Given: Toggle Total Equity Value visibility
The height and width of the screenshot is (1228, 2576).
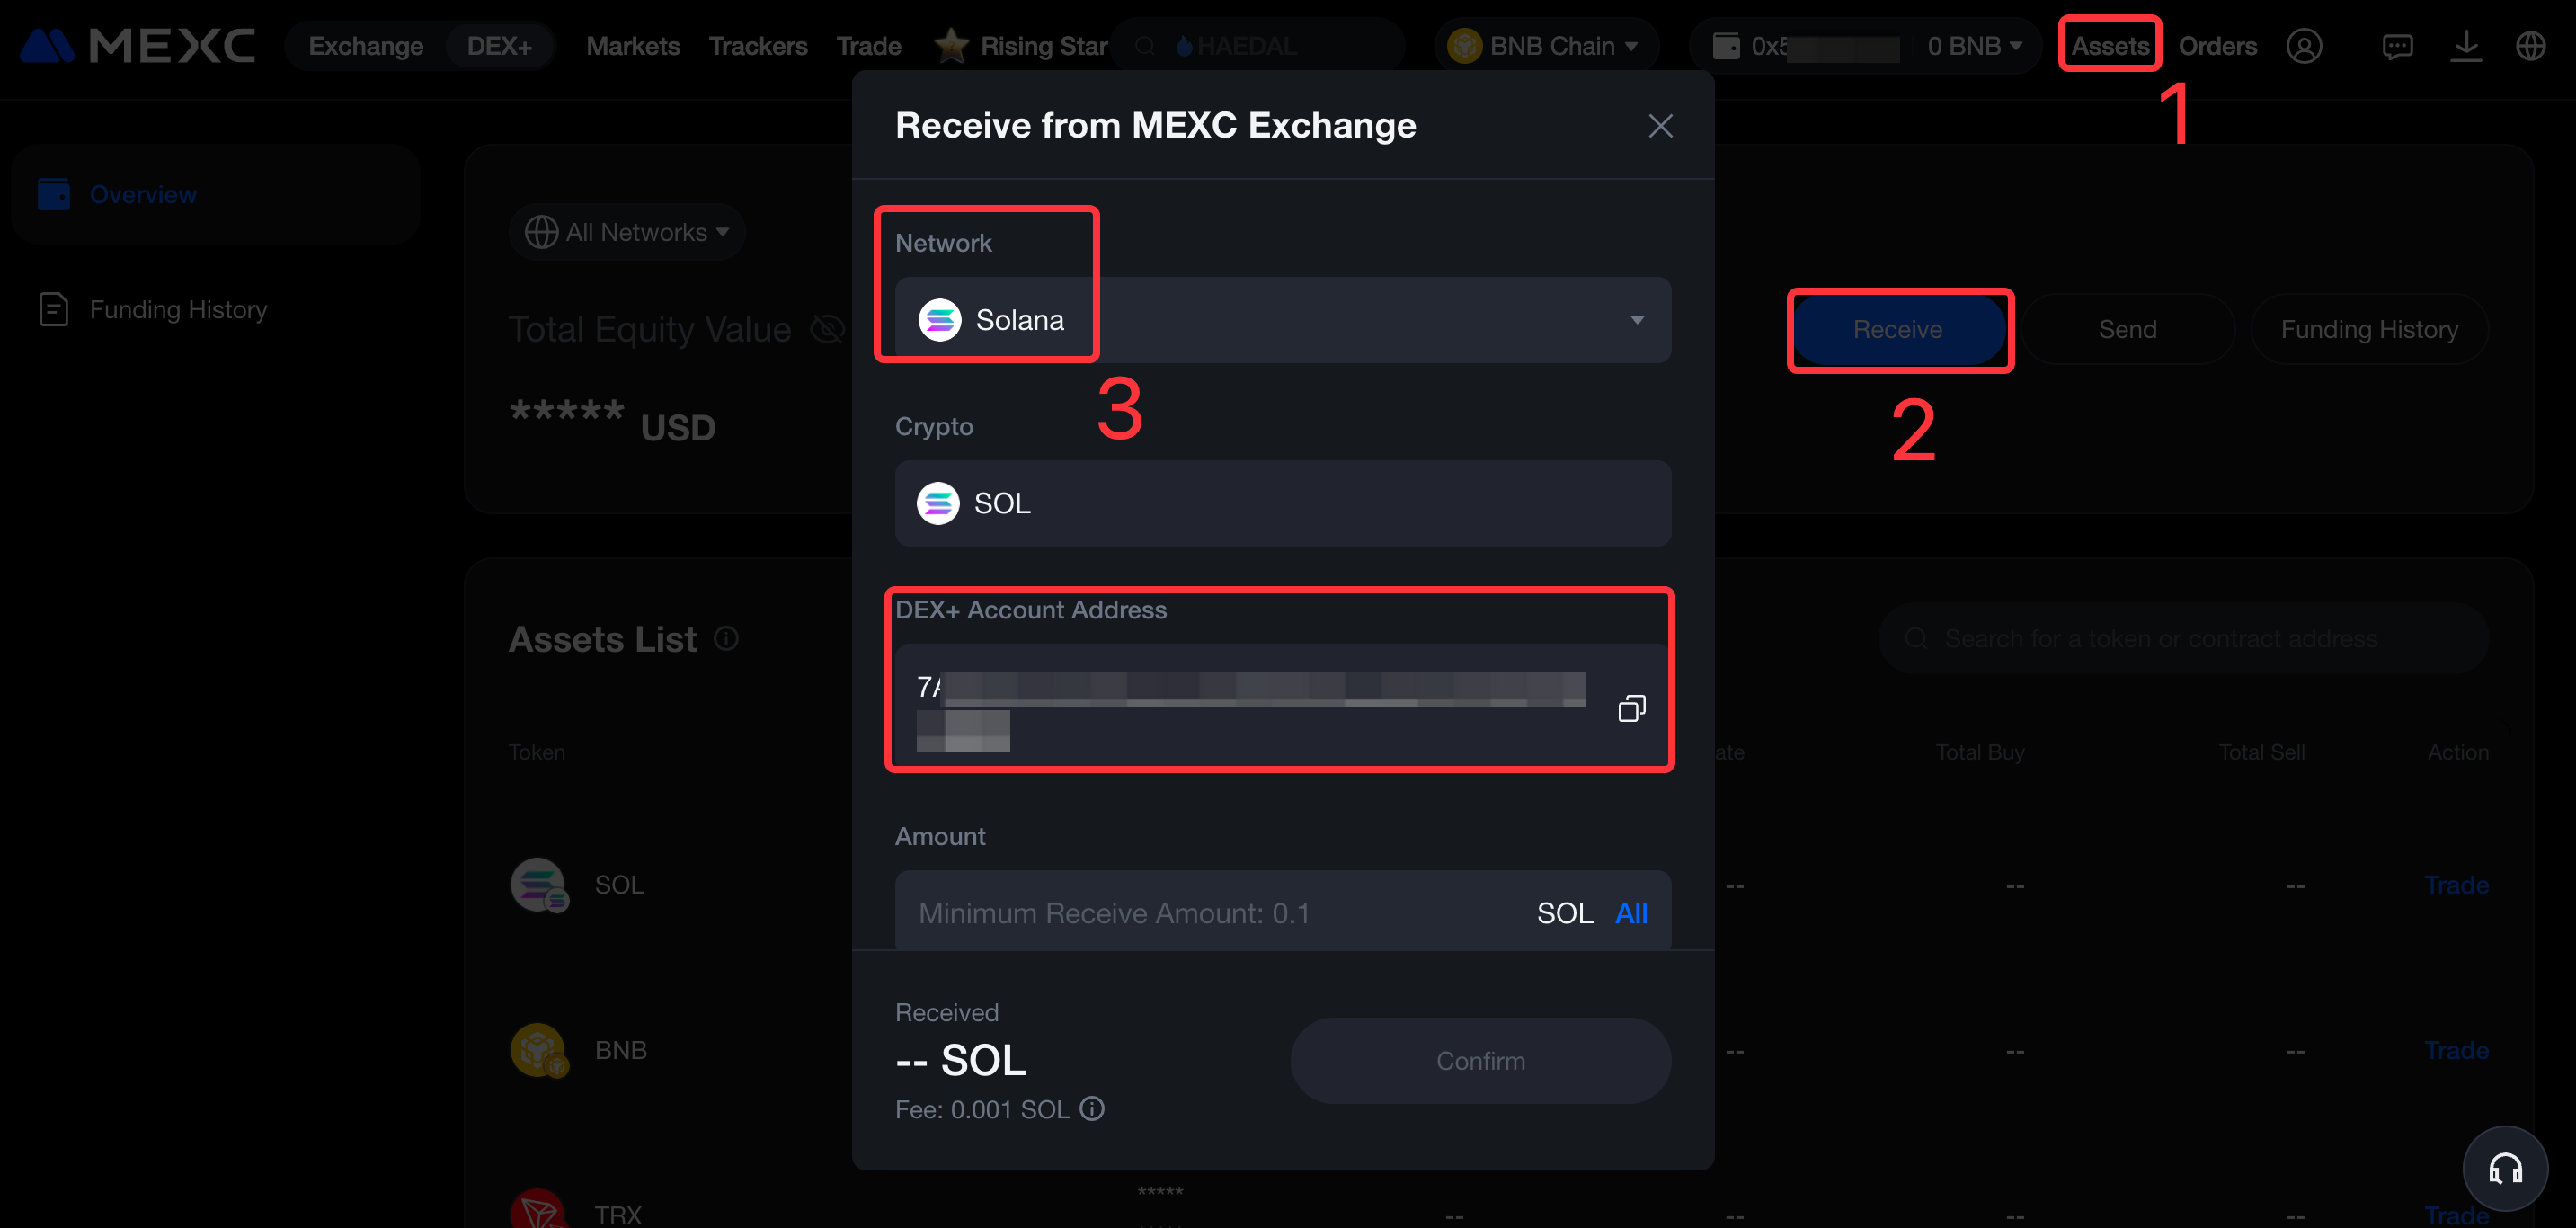Looking at the screenshot, I should (x=827, y=329).
